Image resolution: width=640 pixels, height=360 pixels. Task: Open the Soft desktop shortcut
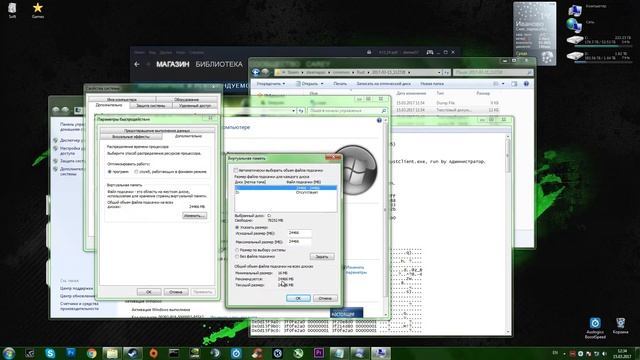tap(12, 10)
